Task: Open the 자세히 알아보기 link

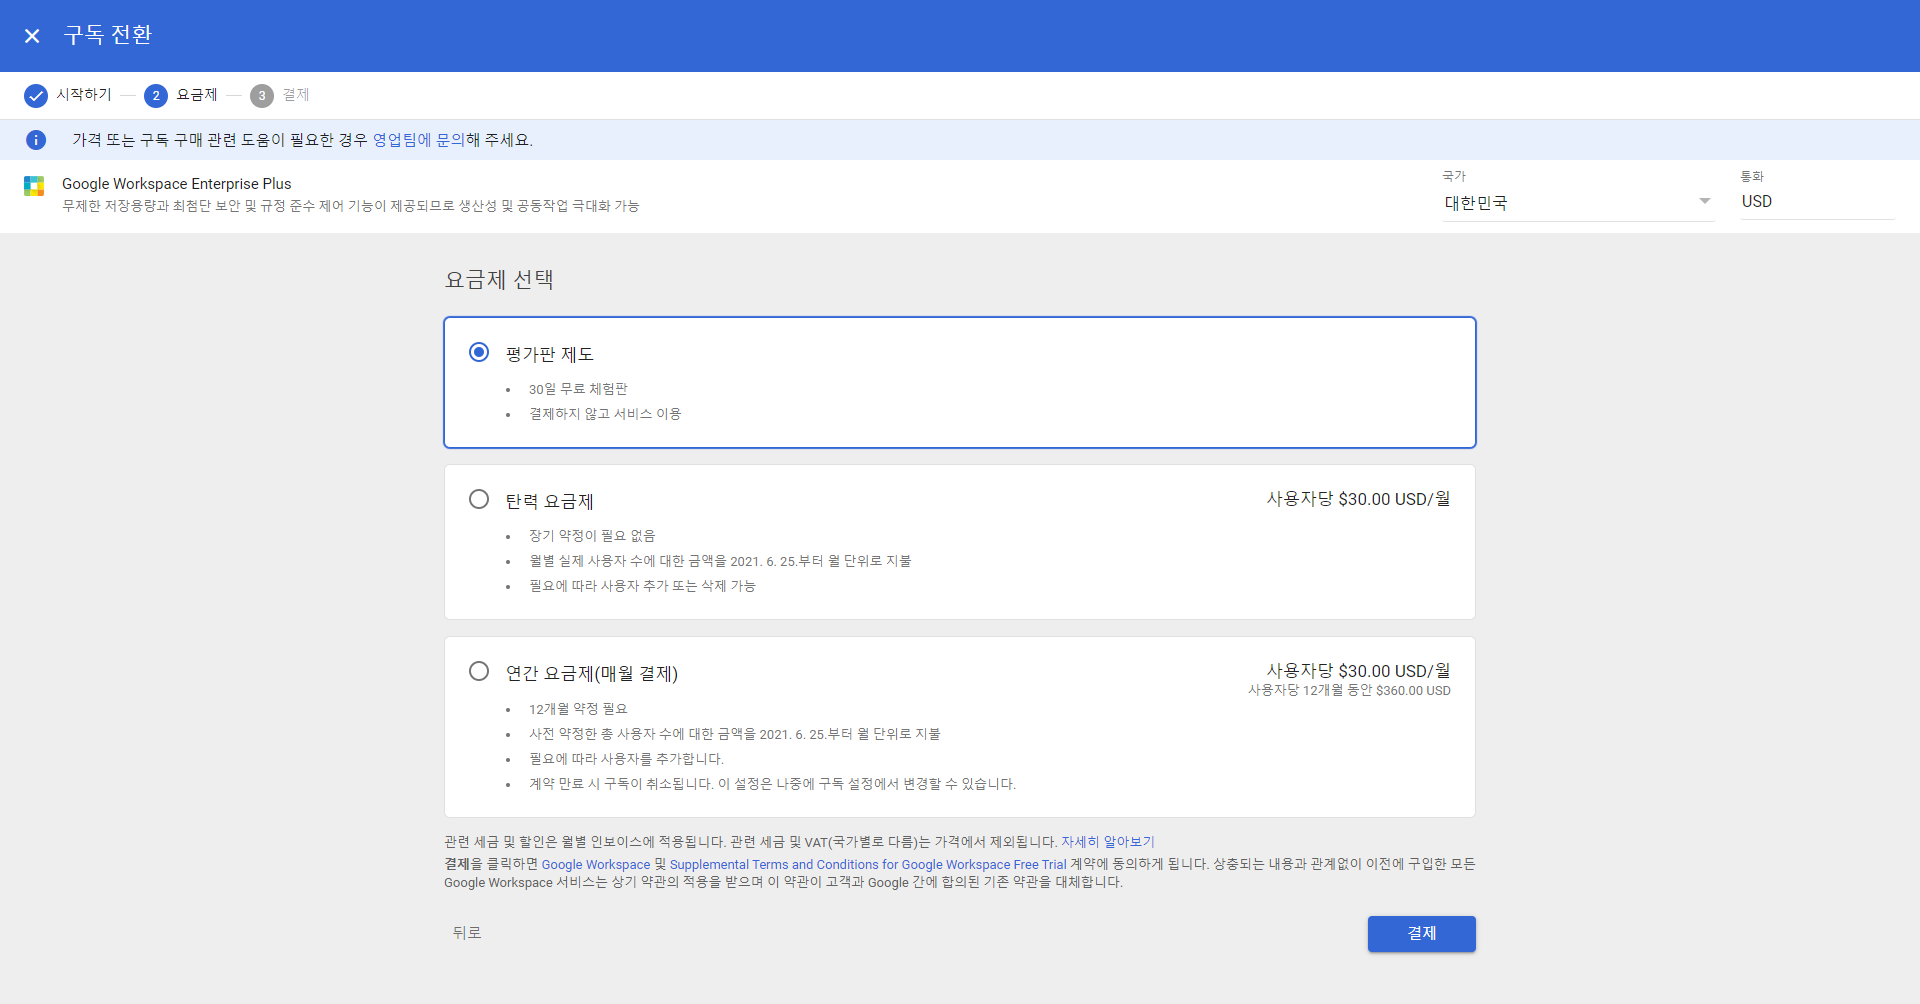Action: (1108, 842)
